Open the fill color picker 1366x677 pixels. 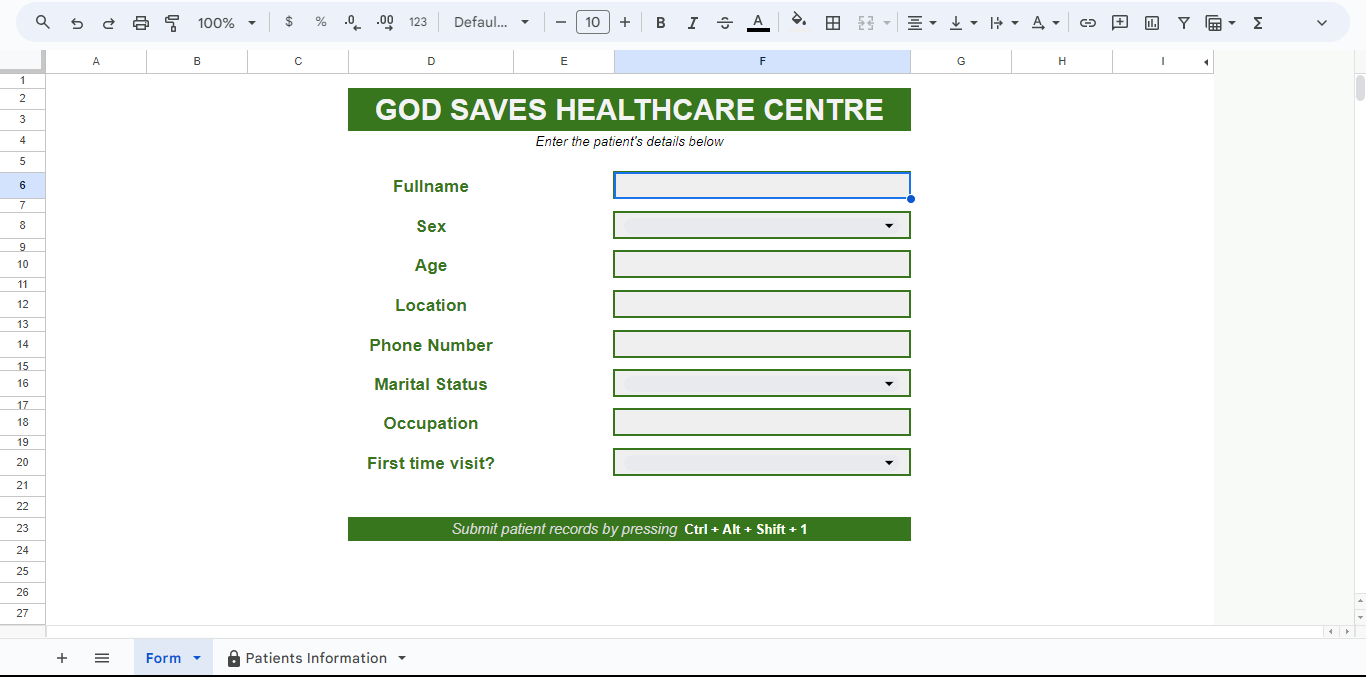[x=798, y=22]
